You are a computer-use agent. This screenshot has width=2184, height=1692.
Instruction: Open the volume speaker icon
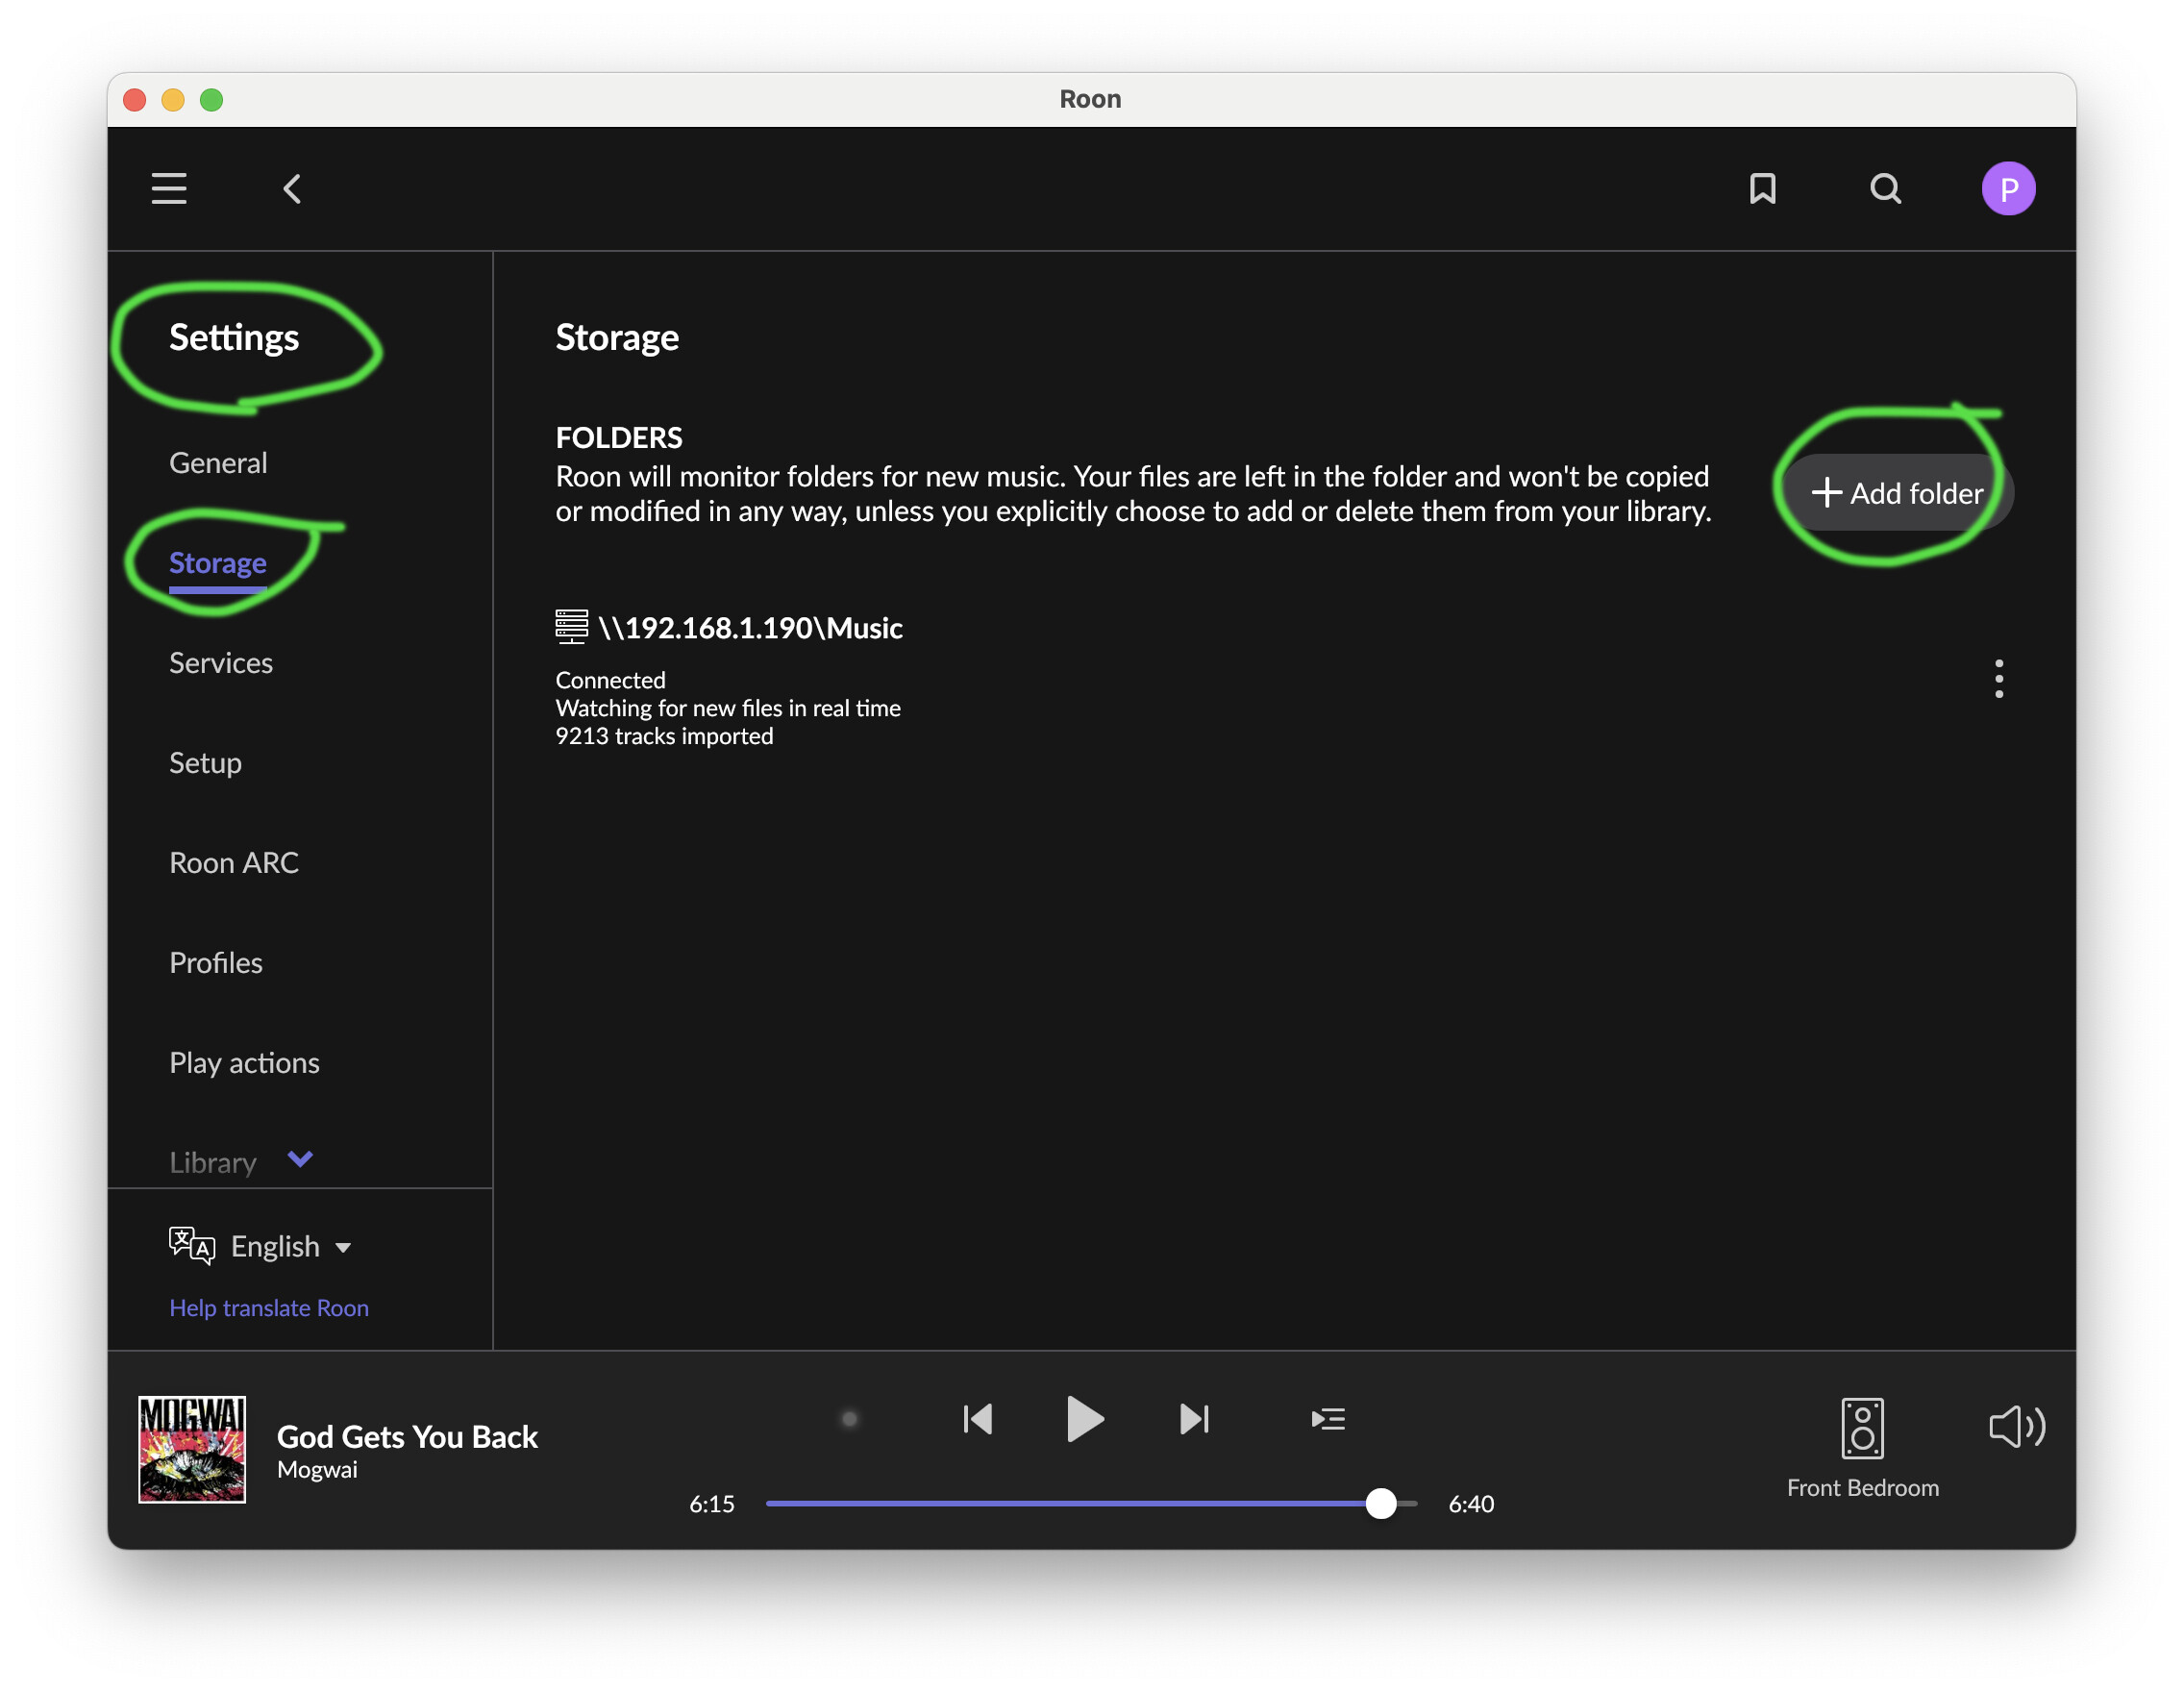[2016, 1425]
